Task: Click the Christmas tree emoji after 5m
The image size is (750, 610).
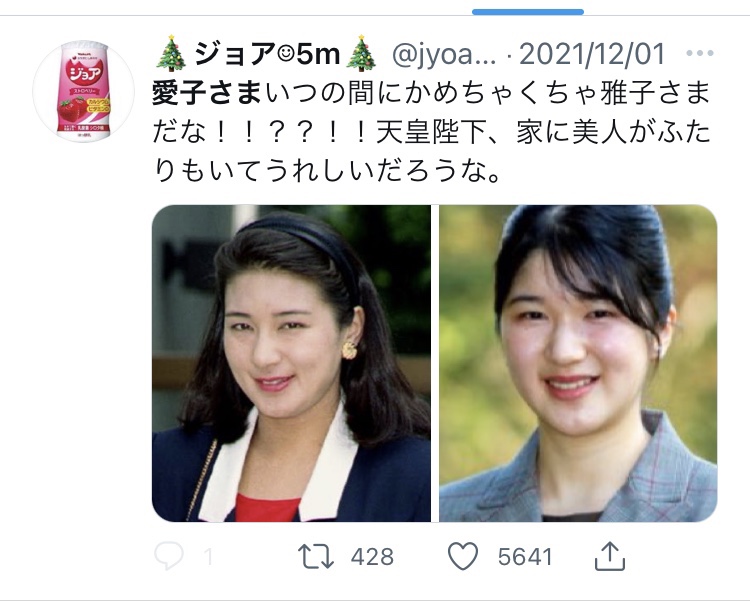Action: coord(362,53)
